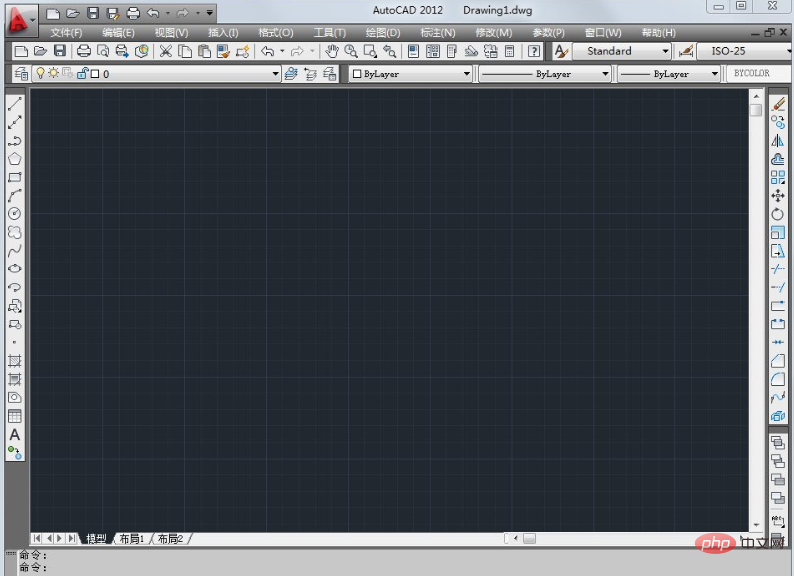Toggle the layer freeze sun icon
The width and height of the screenshot is (794, 576).
coord(54,74)
